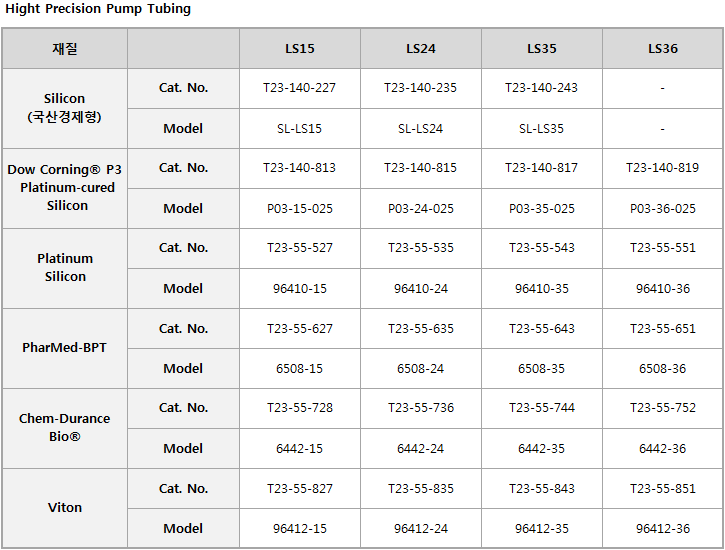Click the Platinum Silicon material cell
Viewport: 725px width, 550px height.
click(65, 268)
